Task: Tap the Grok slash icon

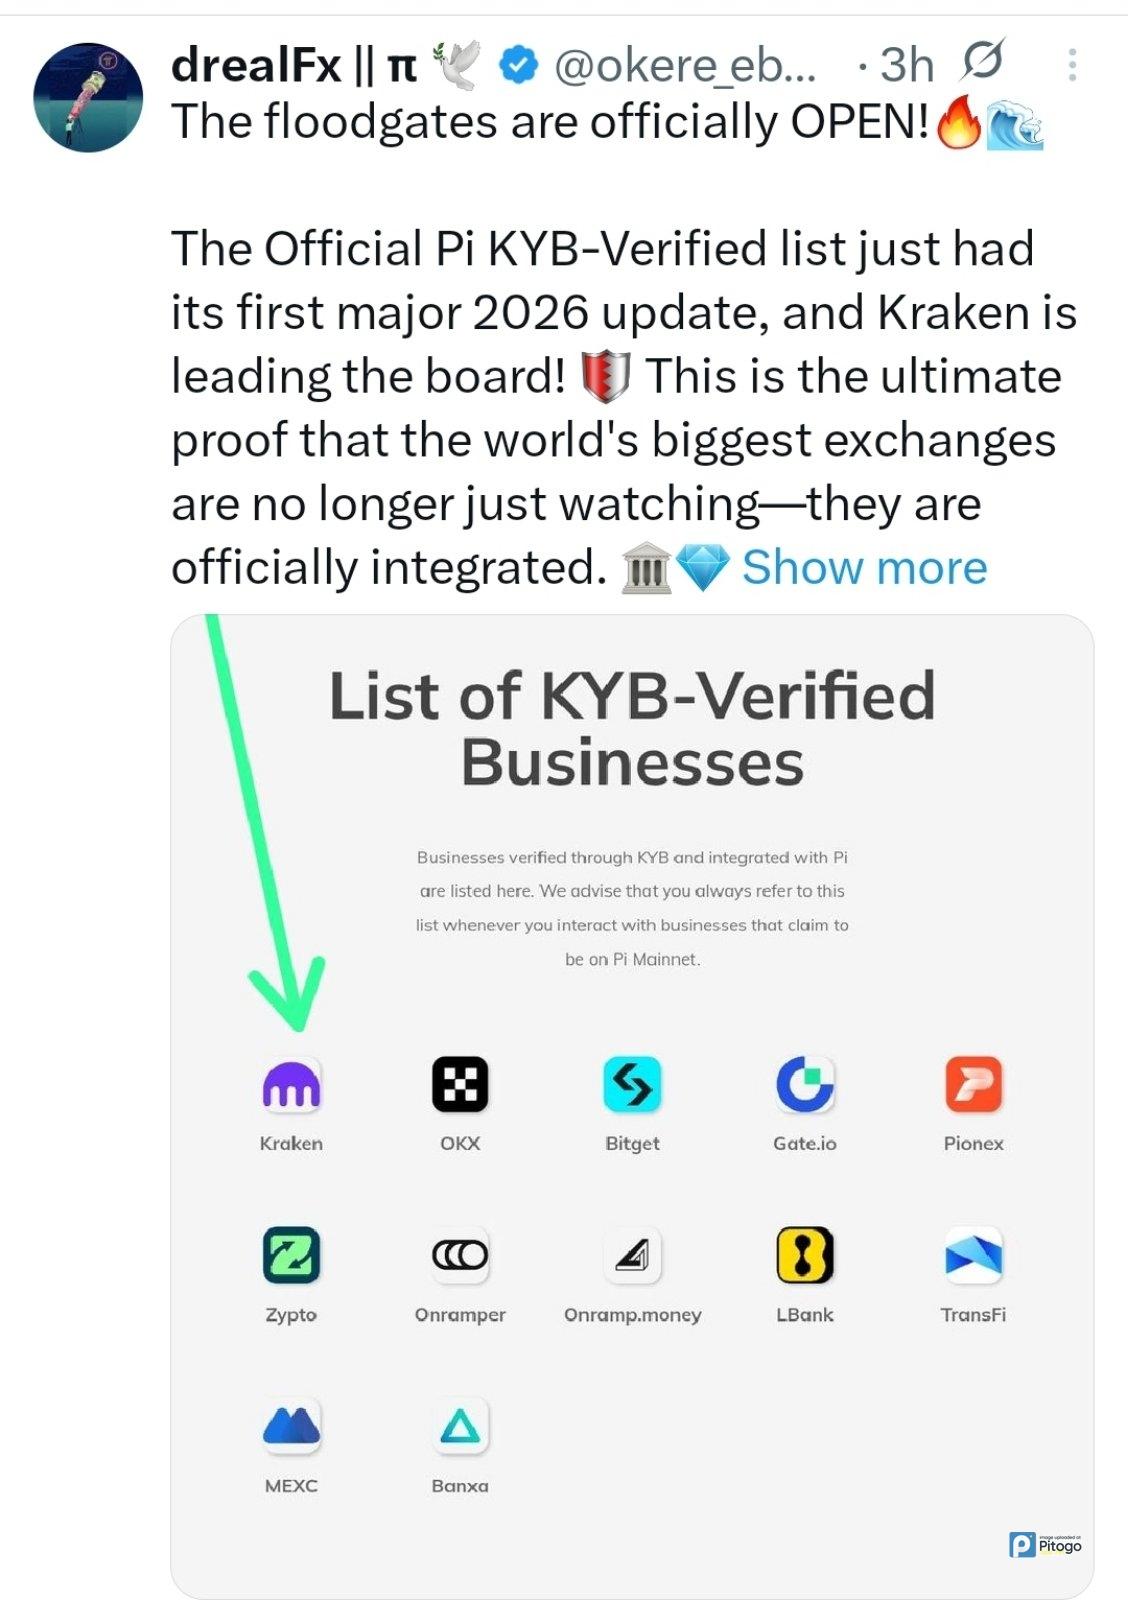Action: [x=982, y=62]
